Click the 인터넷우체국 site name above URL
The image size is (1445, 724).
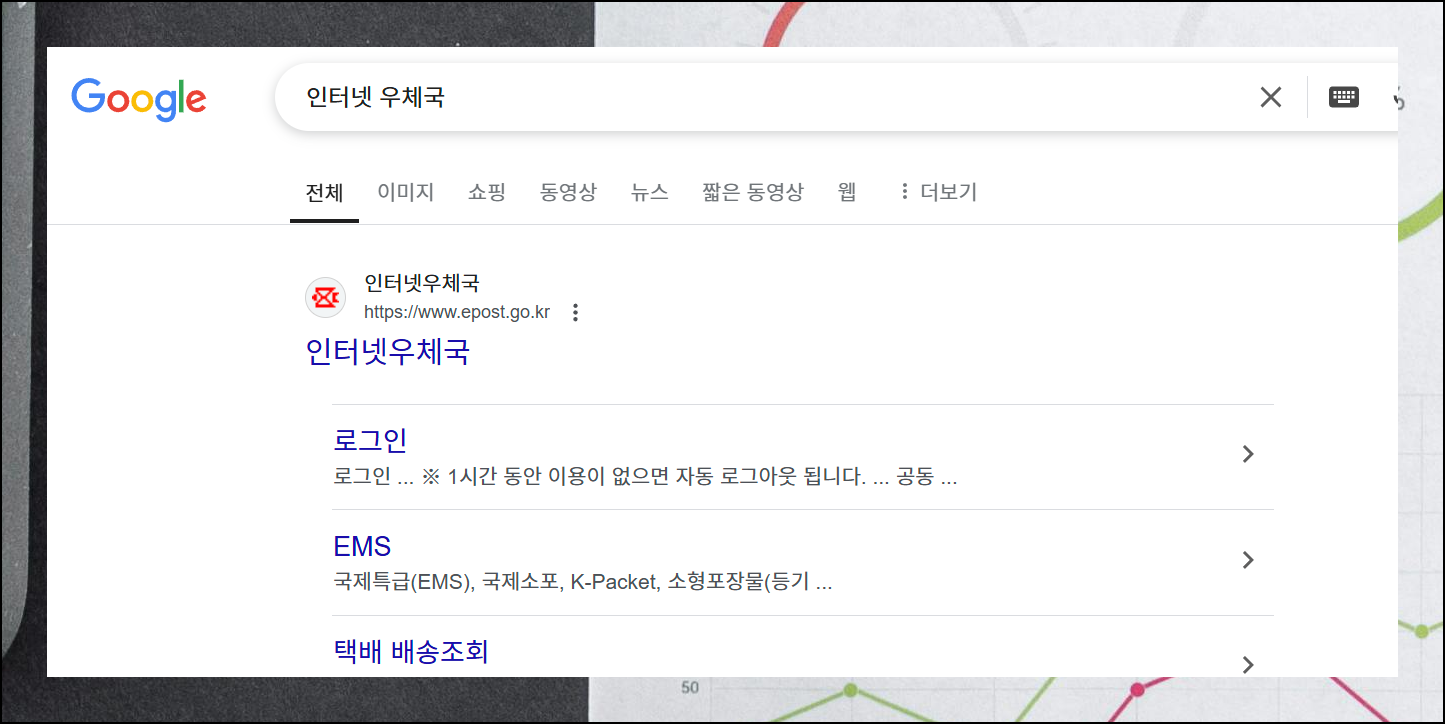point(422,283)
